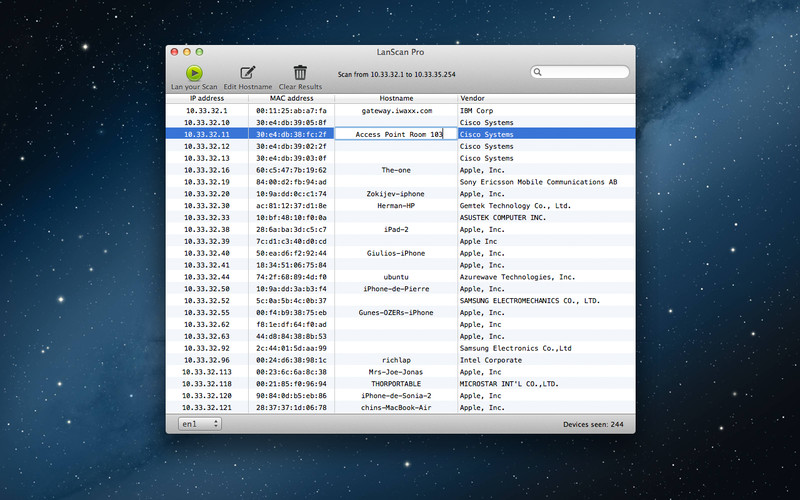Click vendor Sony Ericsson Mobile Communications AB
This screenshot has height=500, width=800.
538,182
